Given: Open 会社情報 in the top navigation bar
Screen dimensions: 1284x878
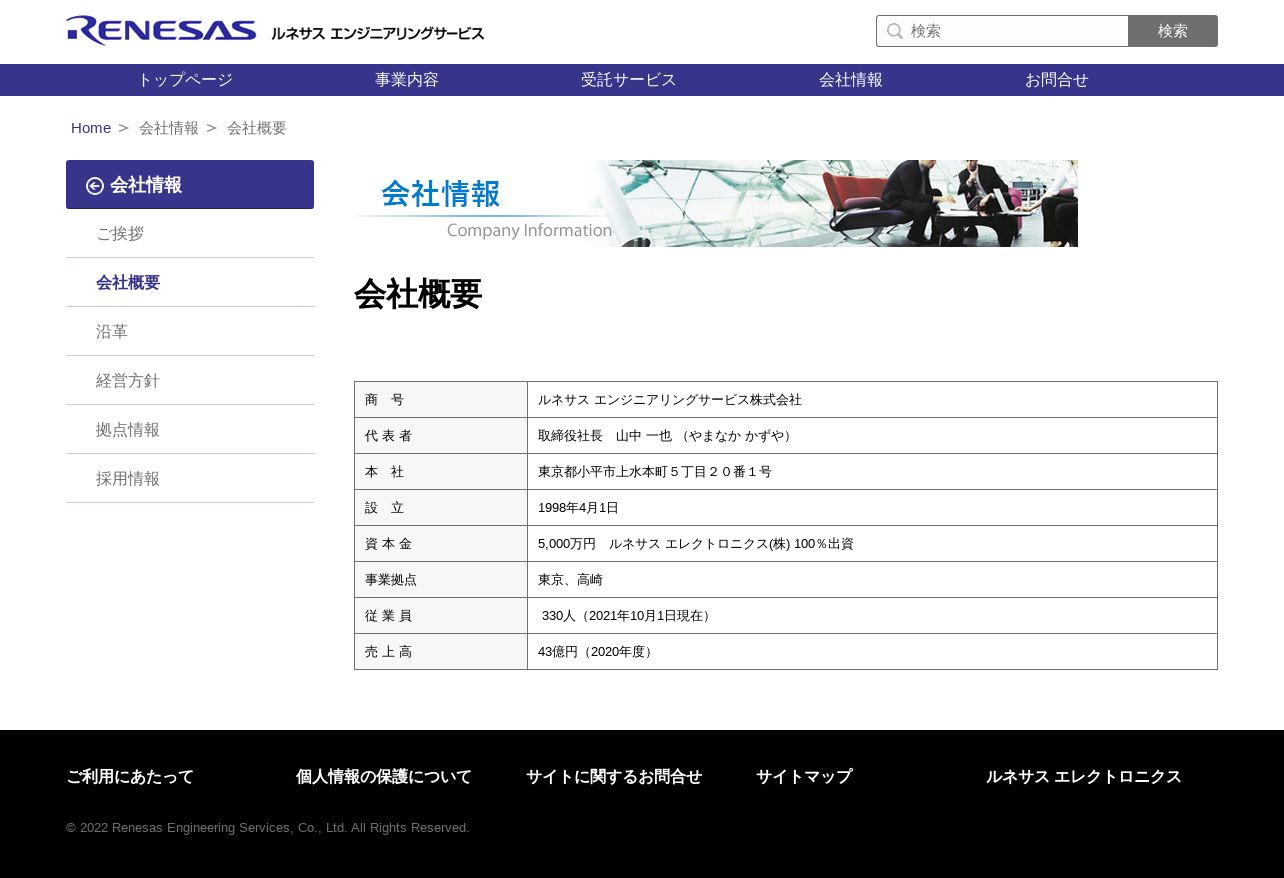Looking at the screenshot, I should (x=851, y=80).
